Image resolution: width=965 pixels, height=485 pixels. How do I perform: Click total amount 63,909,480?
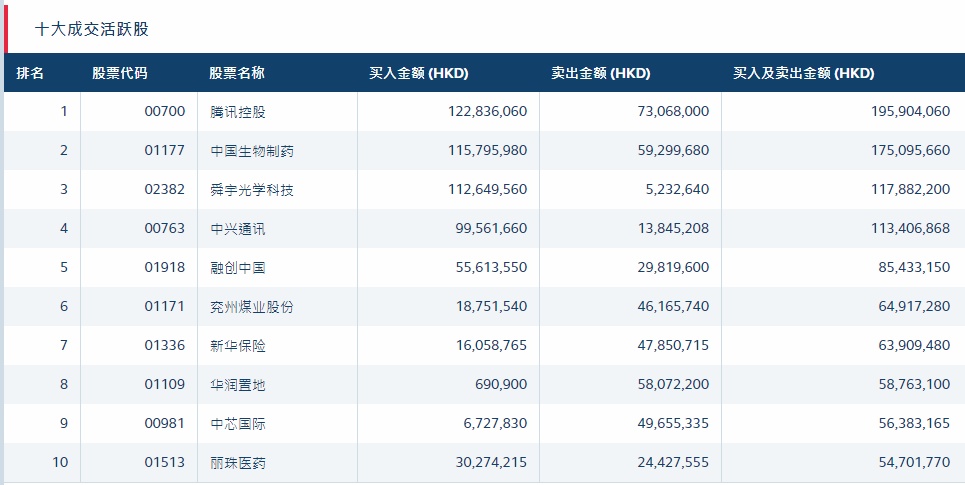pos(915,345)
